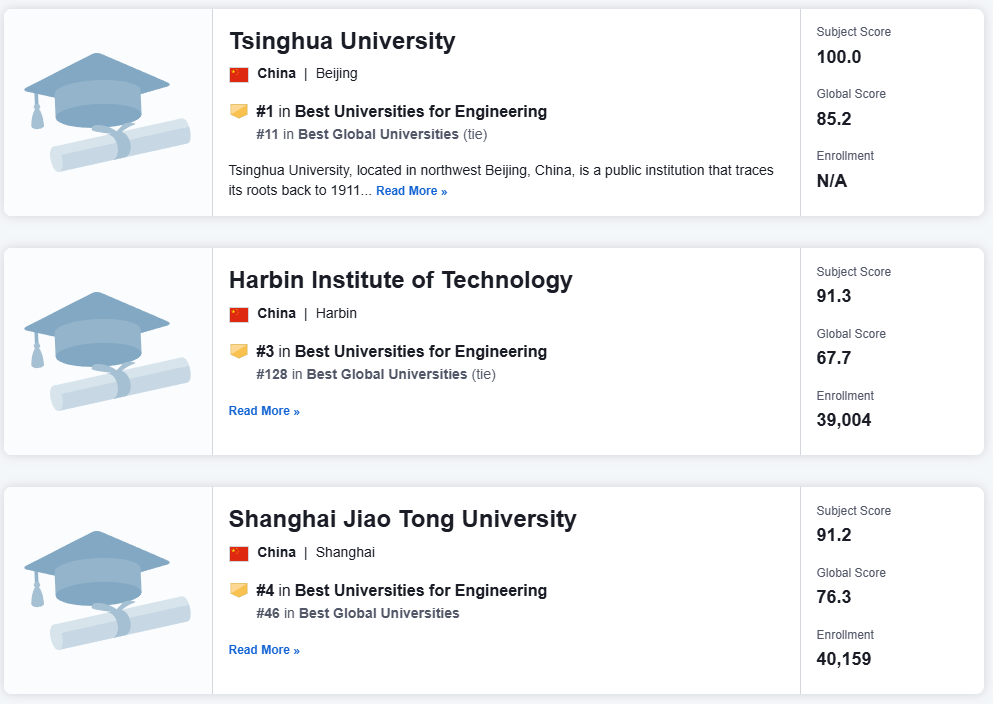The image size is (993, 704).
Task: Open Shanghai Jiao Tong University title link
Action: point(402,519)
